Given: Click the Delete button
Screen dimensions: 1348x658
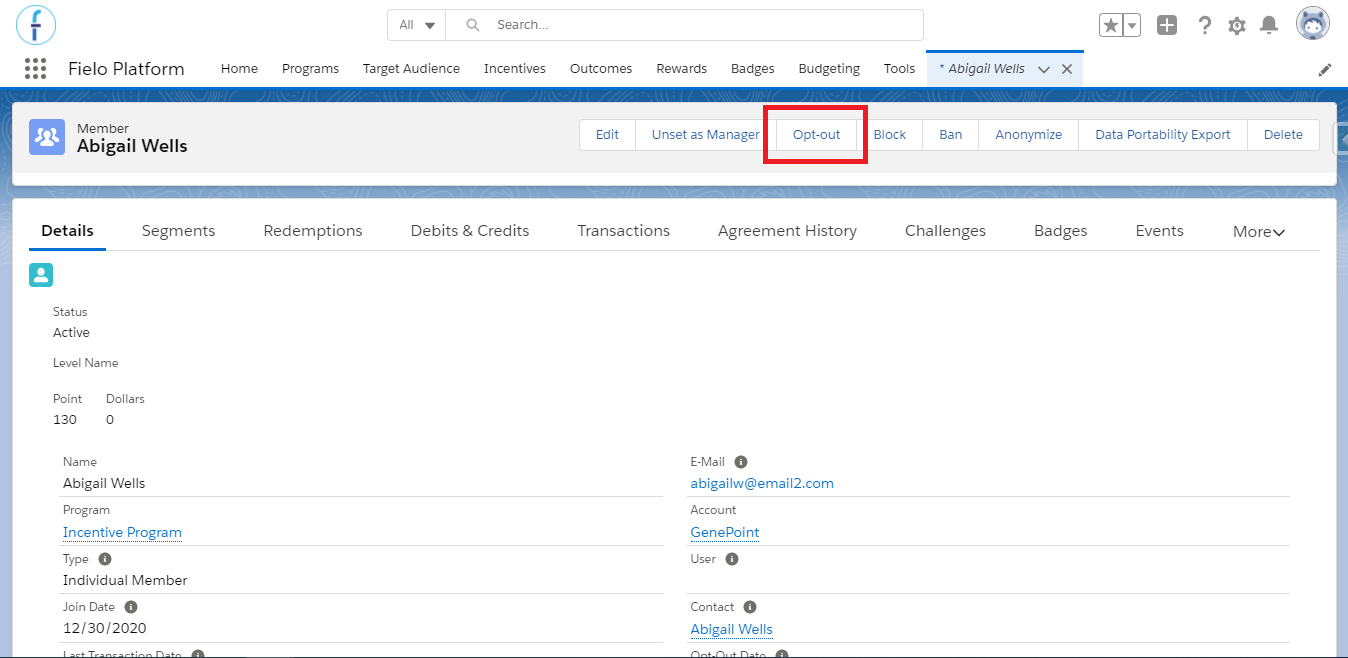Looking at the screenshot, I should click(1283, 135).
